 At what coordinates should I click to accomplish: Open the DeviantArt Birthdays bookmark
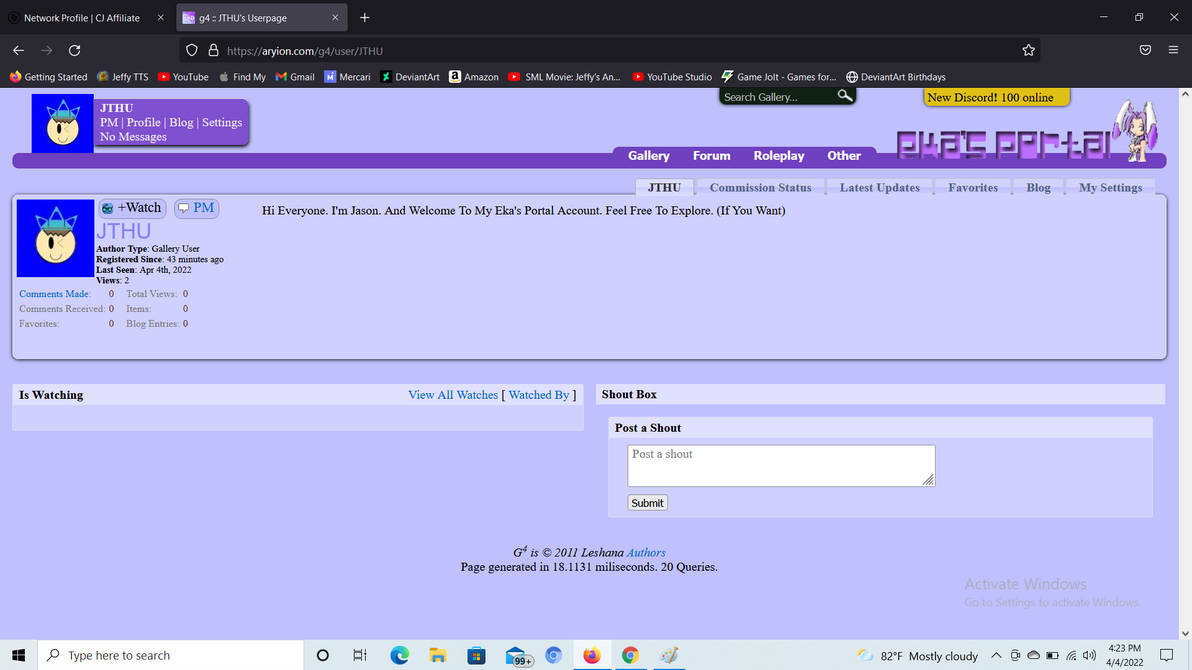[x=896, y=77]
